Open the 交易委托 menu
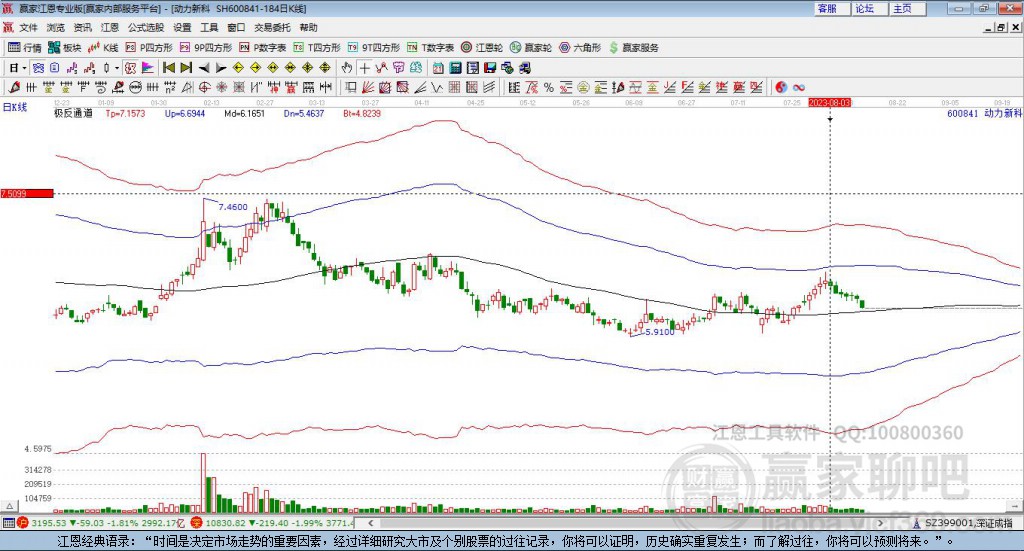Screen dimensions: 1024x551 point(272,27)
